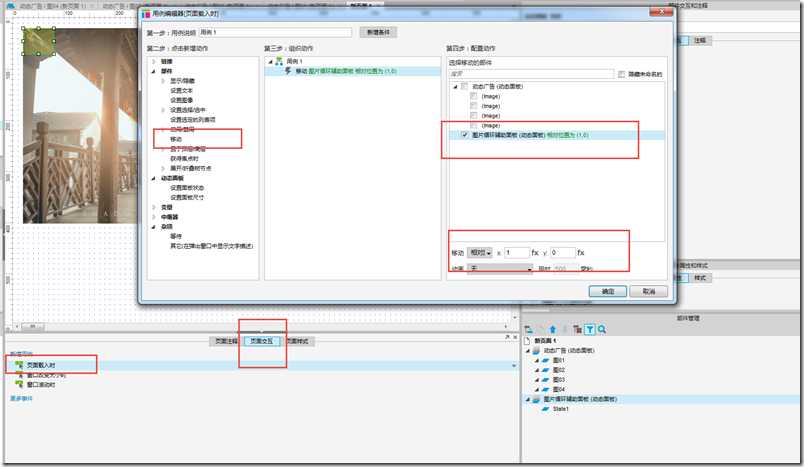
Task: Select the green widget on the canvas
Action: [38, 42]
